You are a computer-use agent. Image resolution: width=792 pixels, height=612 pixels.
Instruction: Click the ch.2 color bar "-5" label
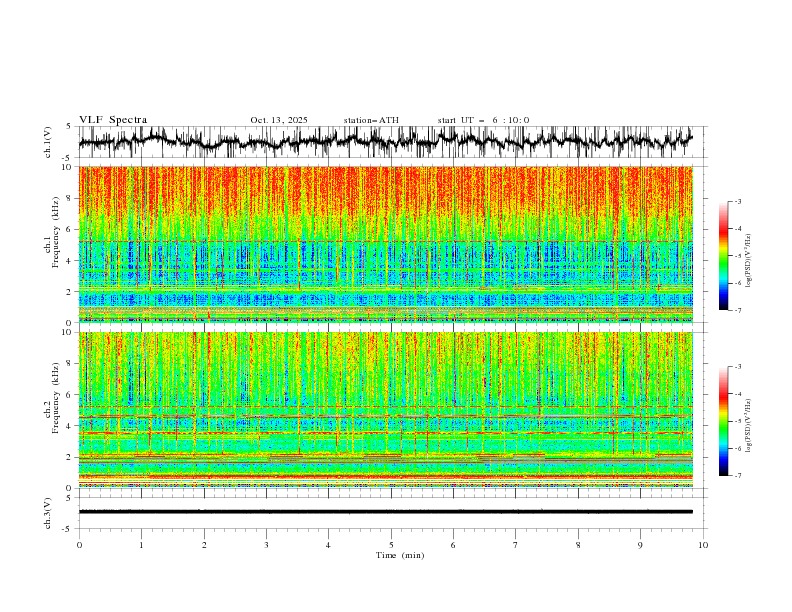tap(737, 421)
